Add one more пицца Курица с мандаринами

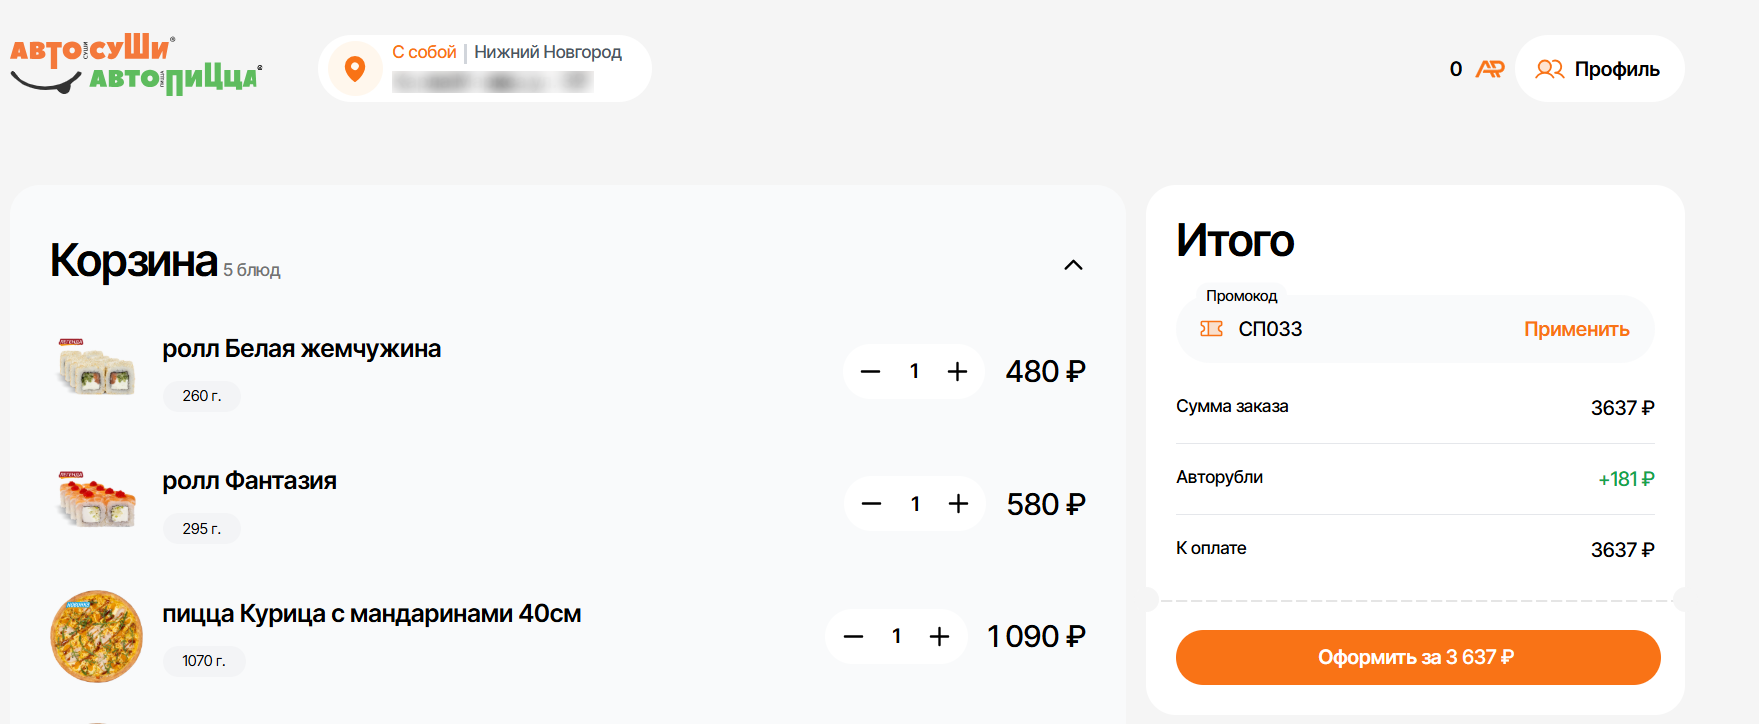[x=939, y=636]
